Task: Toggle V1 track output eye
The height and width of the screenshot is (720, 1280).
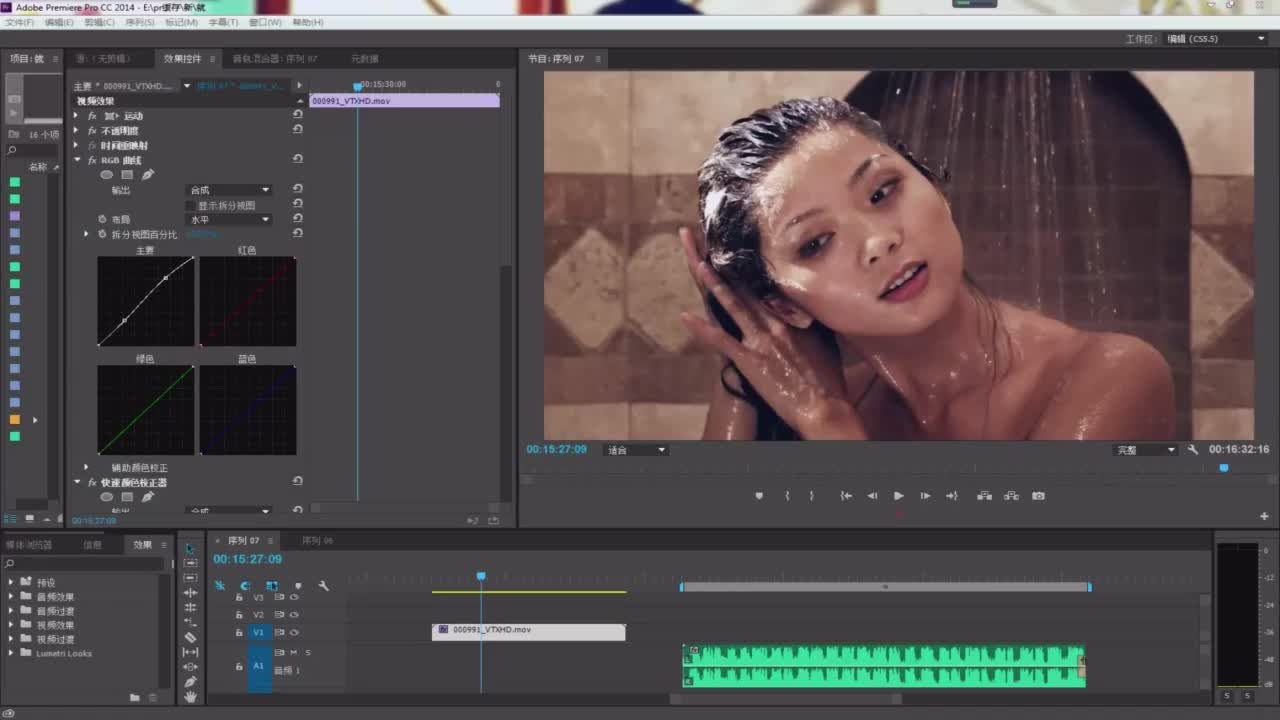Action: [294, 633]
